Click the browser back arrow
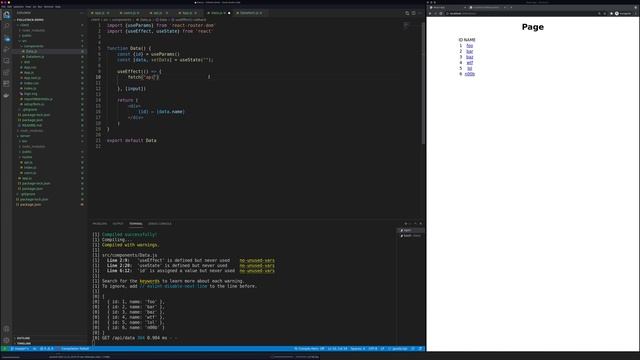 point(430,13)
